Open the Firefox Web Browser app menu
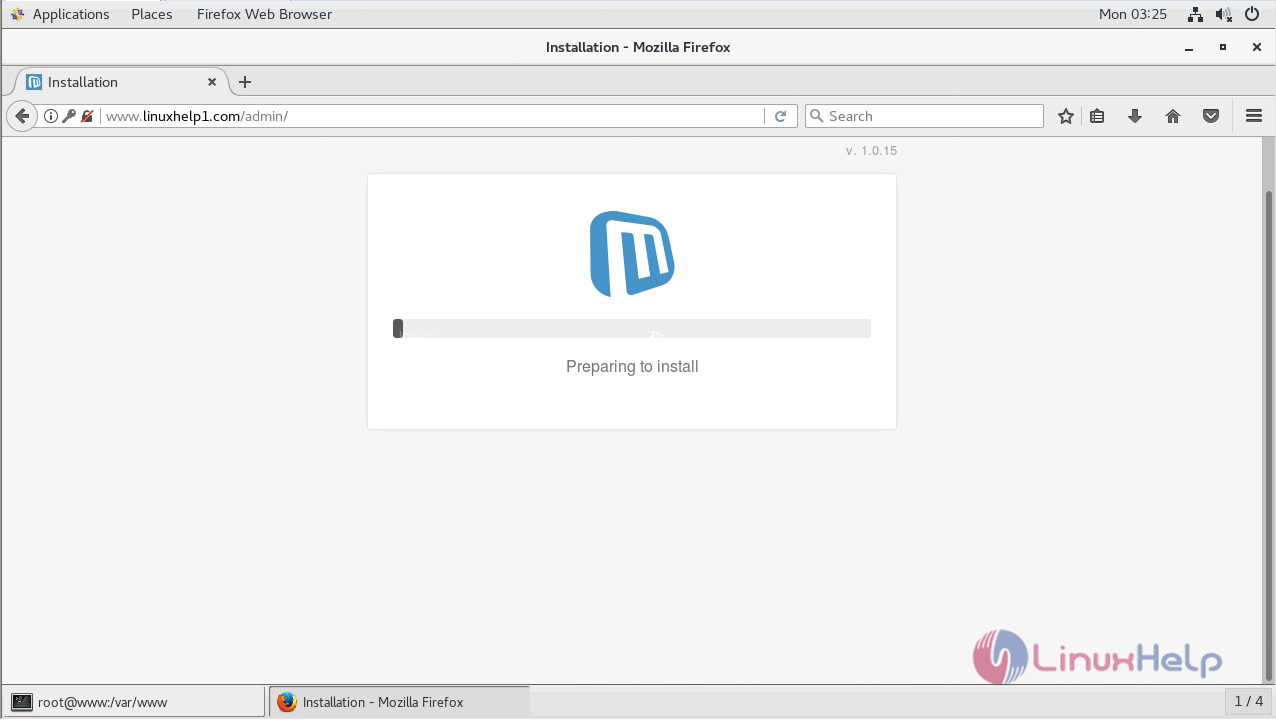Viewport: 1276px width, 720px height. [x=264, y=14]
